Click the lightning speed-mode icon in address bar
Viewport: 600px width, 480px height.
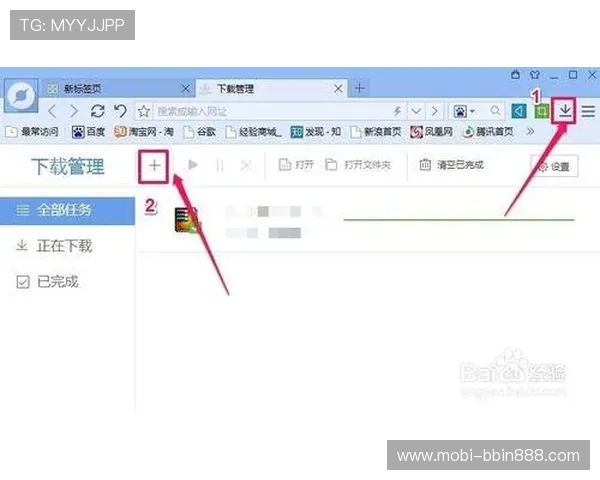397,111
